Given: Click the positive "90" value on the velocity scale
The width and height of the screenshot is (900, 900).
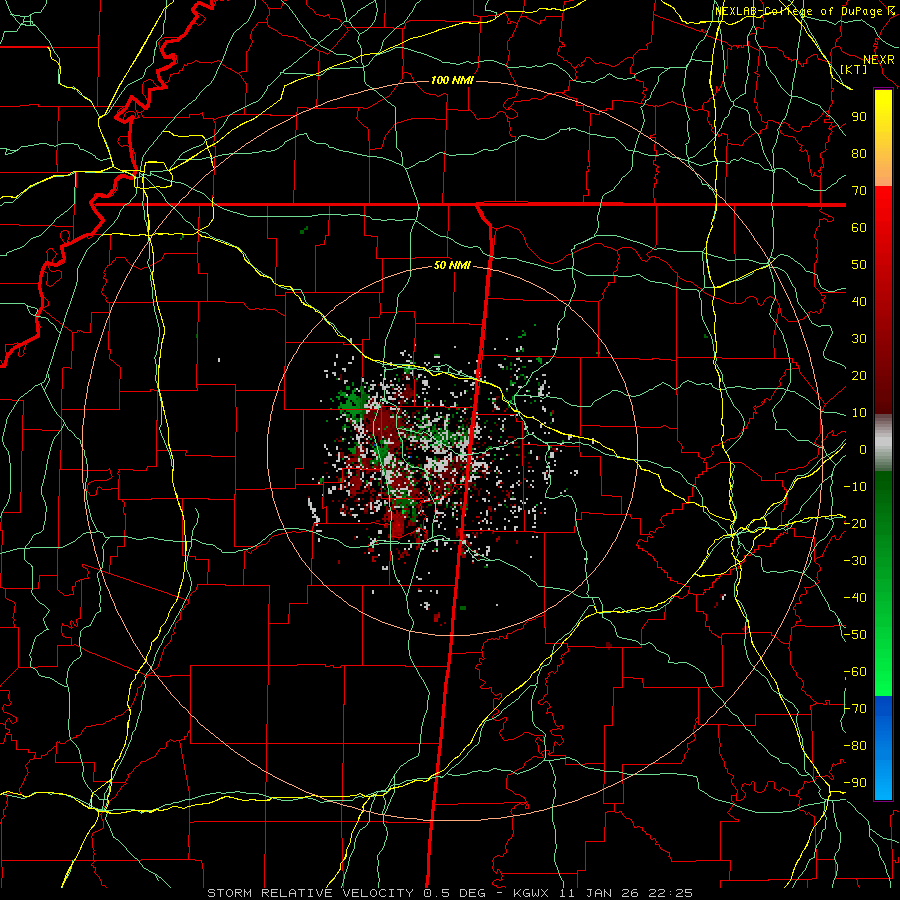Looking at the screenshot, I should 859,117.
